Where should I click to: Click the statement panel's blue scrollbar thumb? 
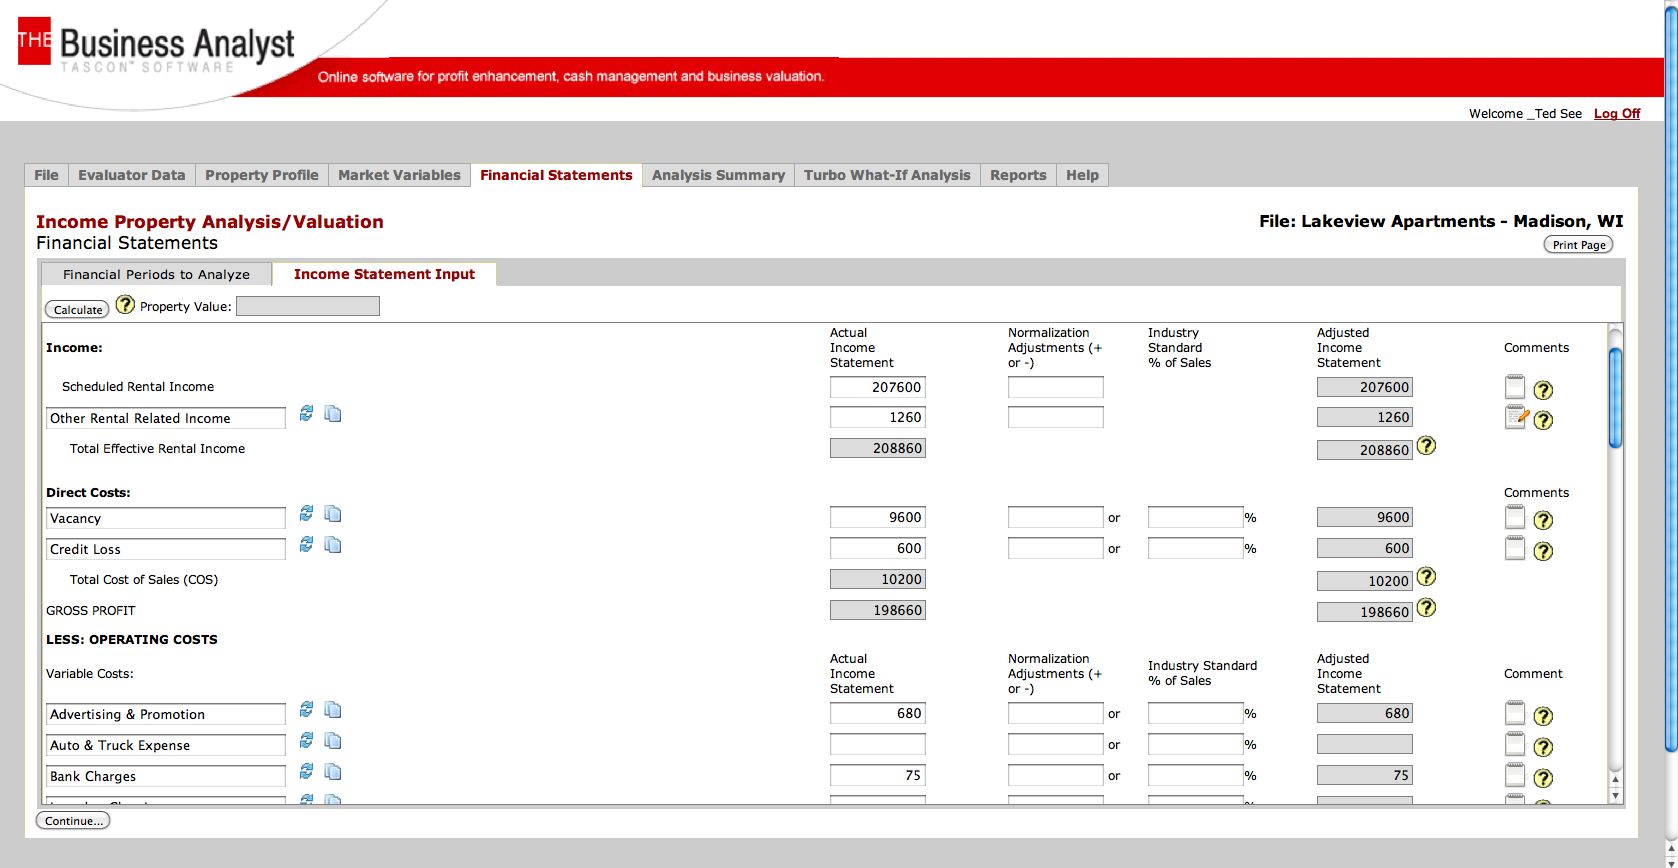tap(1615, 397)
